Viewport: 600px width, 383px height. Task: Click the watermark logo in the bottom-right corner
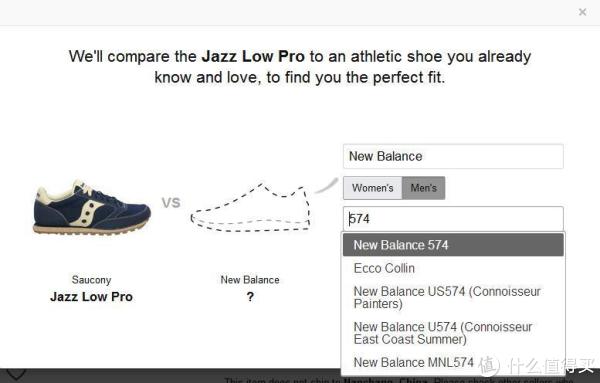(538, 365)
